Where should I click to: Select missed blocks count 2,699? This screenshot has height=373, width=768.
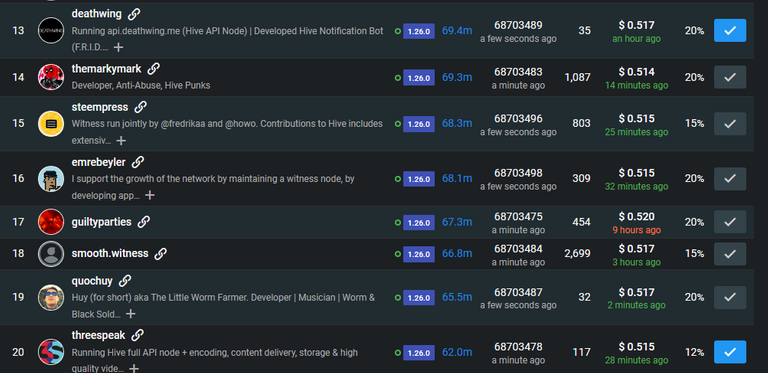click(x=577, y=254)
